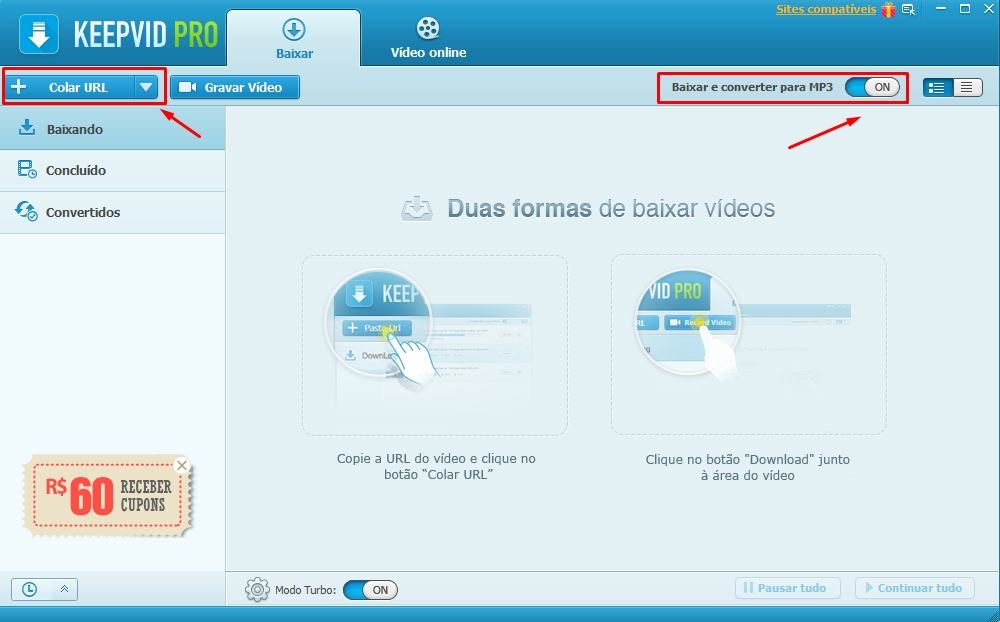Image resolution: width=1000 pixels, height=622 pixels.
Task: Select Baixando in the sidebar
Action: (x=112, y=129)
